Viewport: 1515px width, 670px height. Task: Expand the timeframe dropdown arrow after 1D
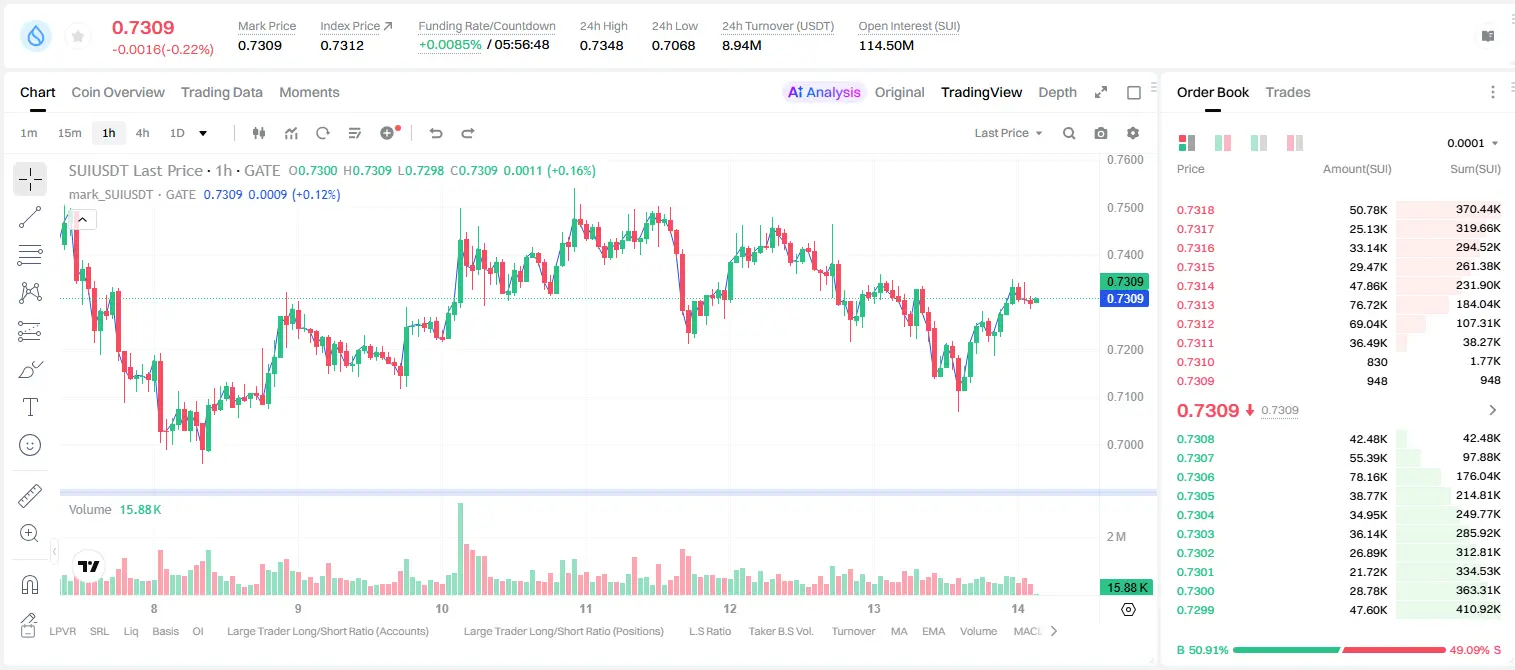203,133
